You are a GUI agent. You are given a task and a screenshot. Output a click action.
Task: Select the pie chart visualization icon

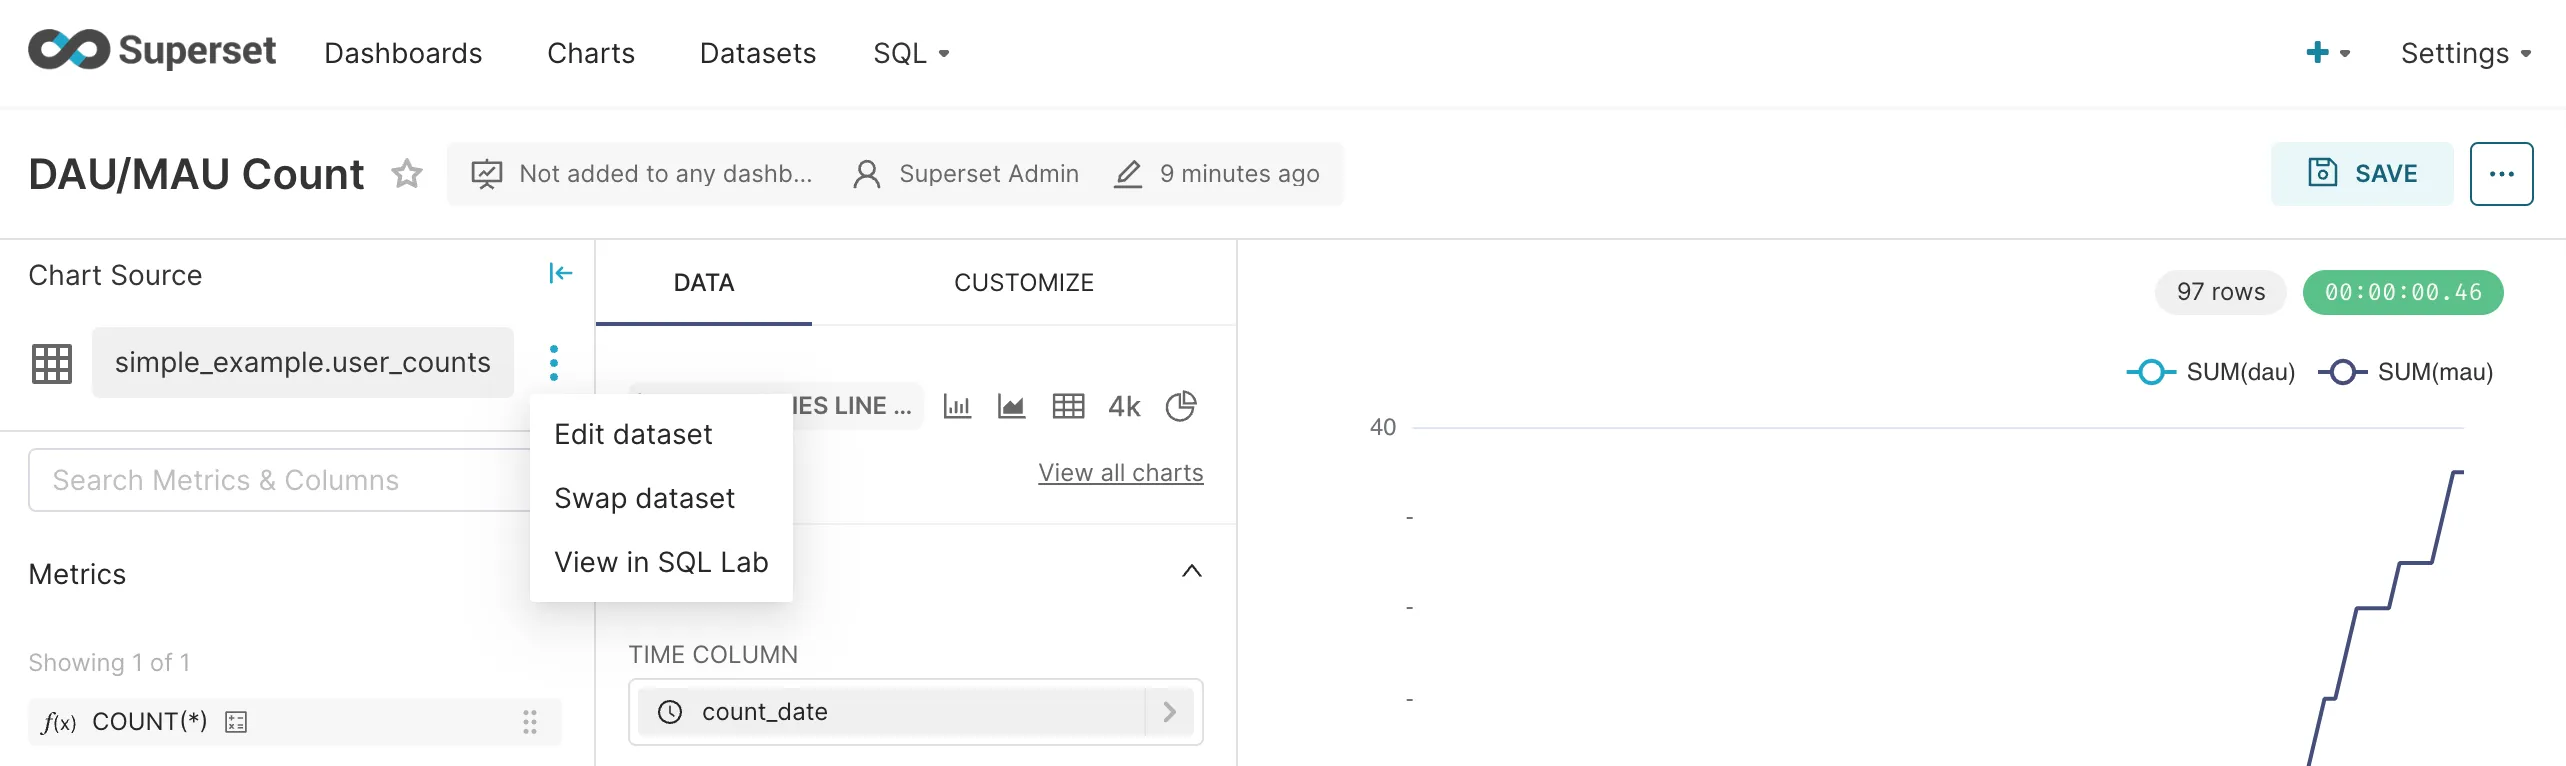pos(1181,406)
